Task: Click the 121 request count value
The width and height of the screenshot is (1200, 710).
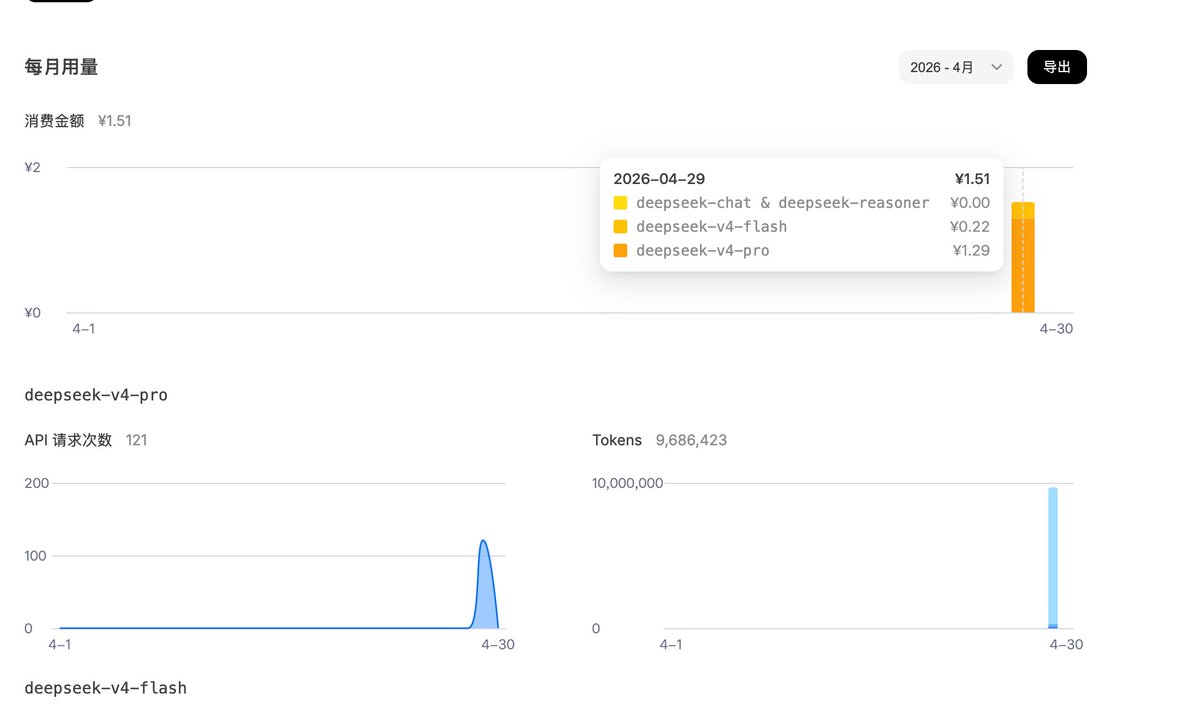Action: (137, 440)
